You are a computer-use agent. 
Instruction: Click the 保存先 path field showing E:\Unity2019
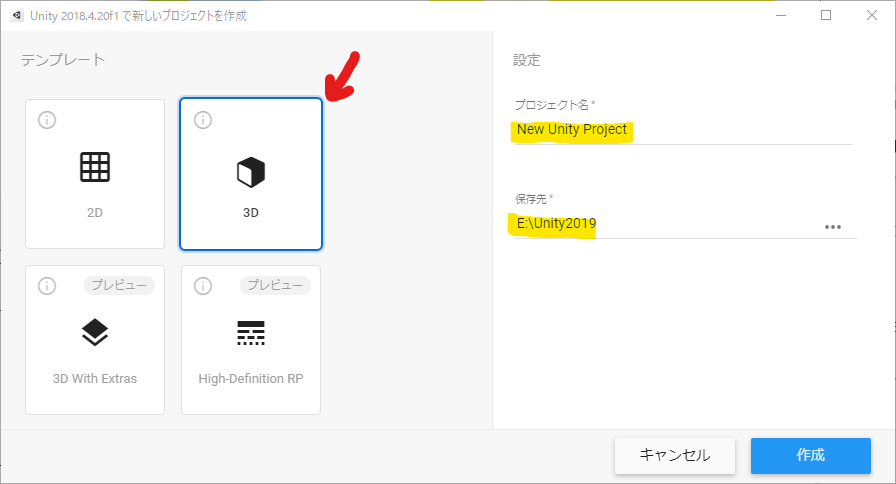pos(660,225)
